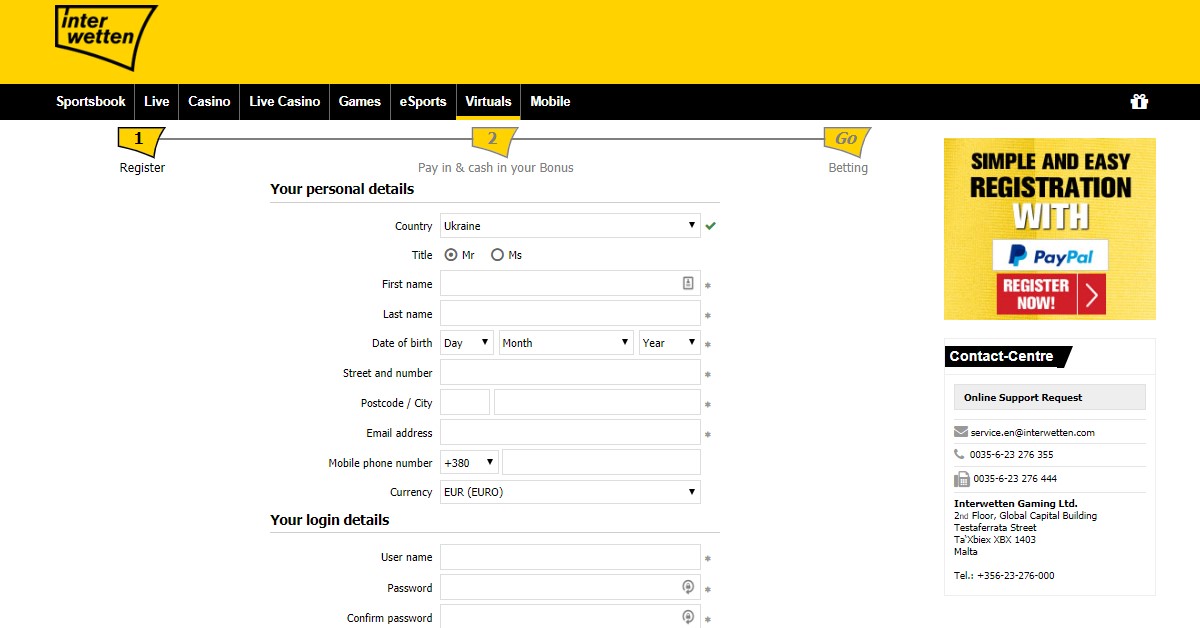Click the key icon in Password field
The width and height of the screenshot is (1200, 628).
[688, 587]
